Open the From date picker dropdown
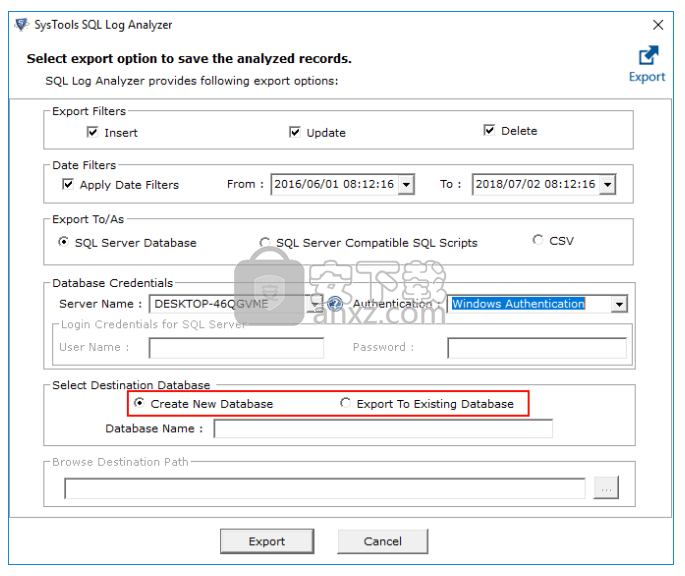This screenshot has height=576, width=685. click(406, 184)
